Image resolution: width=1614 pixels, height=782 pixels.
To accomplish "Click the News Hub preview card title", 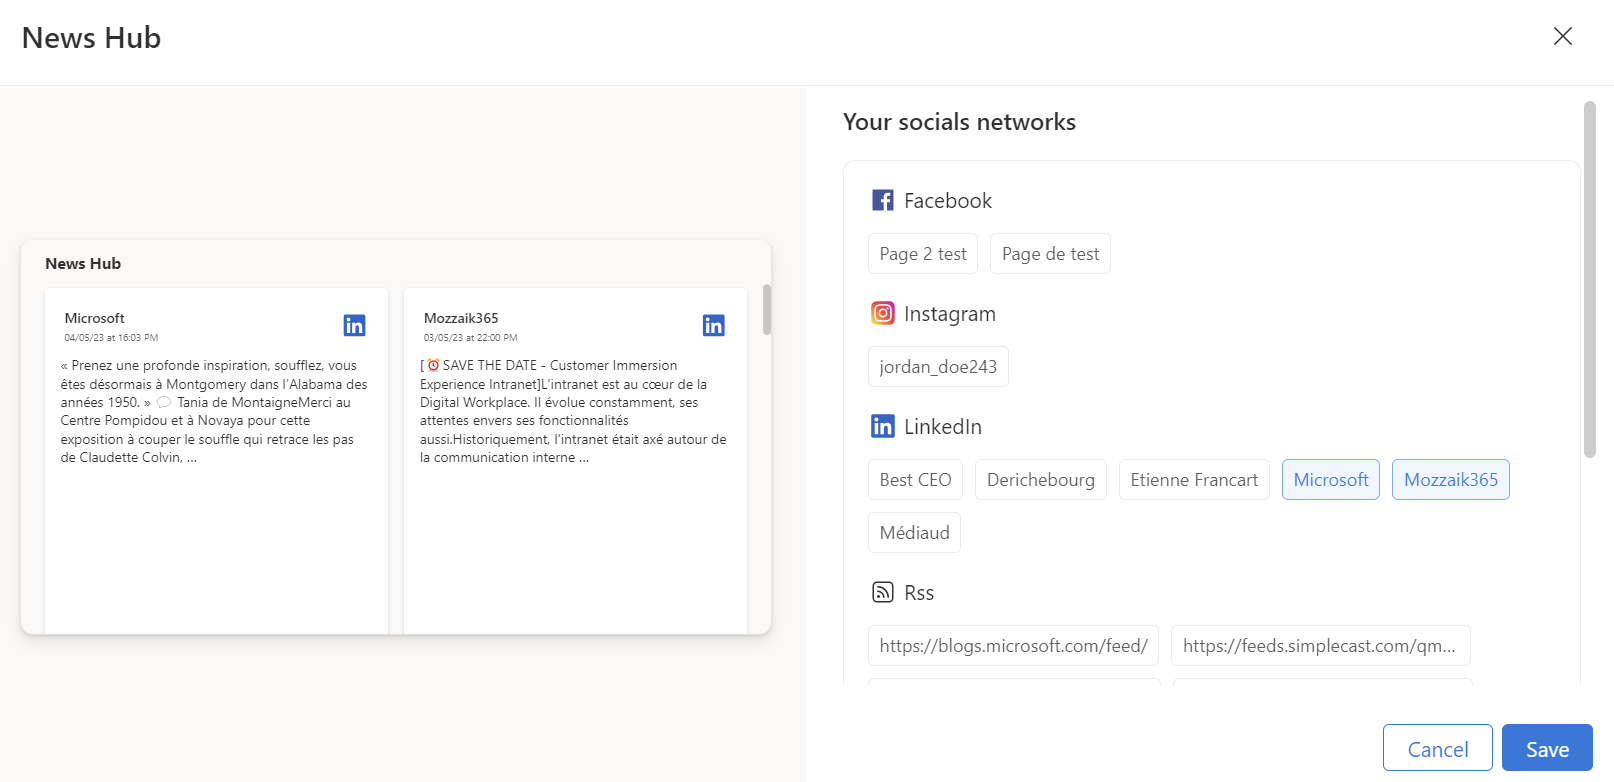I will (83, 264).
